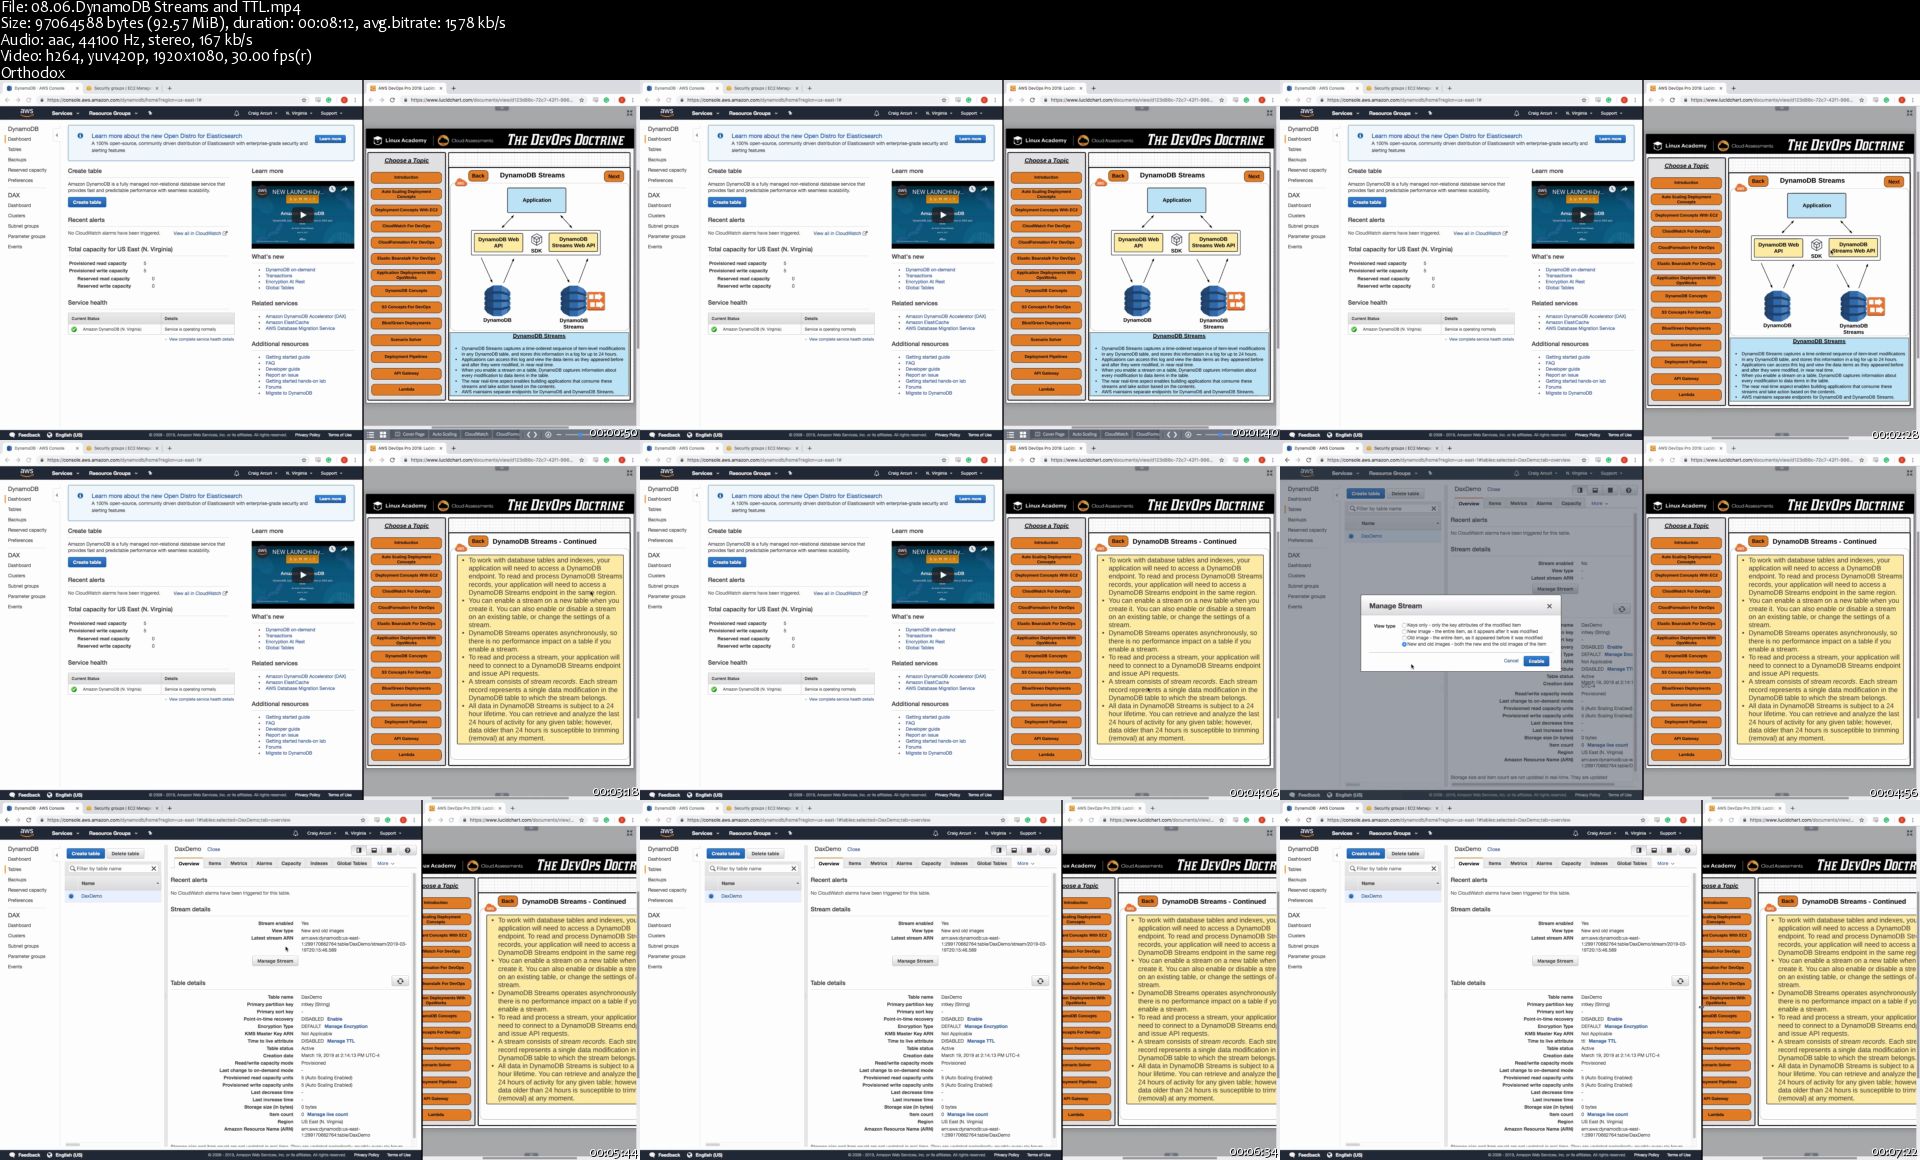The image size is (1920, 1160).
Task: Click the video share arrow in 00:00:50 frame
Action: (x=344, y=190)
